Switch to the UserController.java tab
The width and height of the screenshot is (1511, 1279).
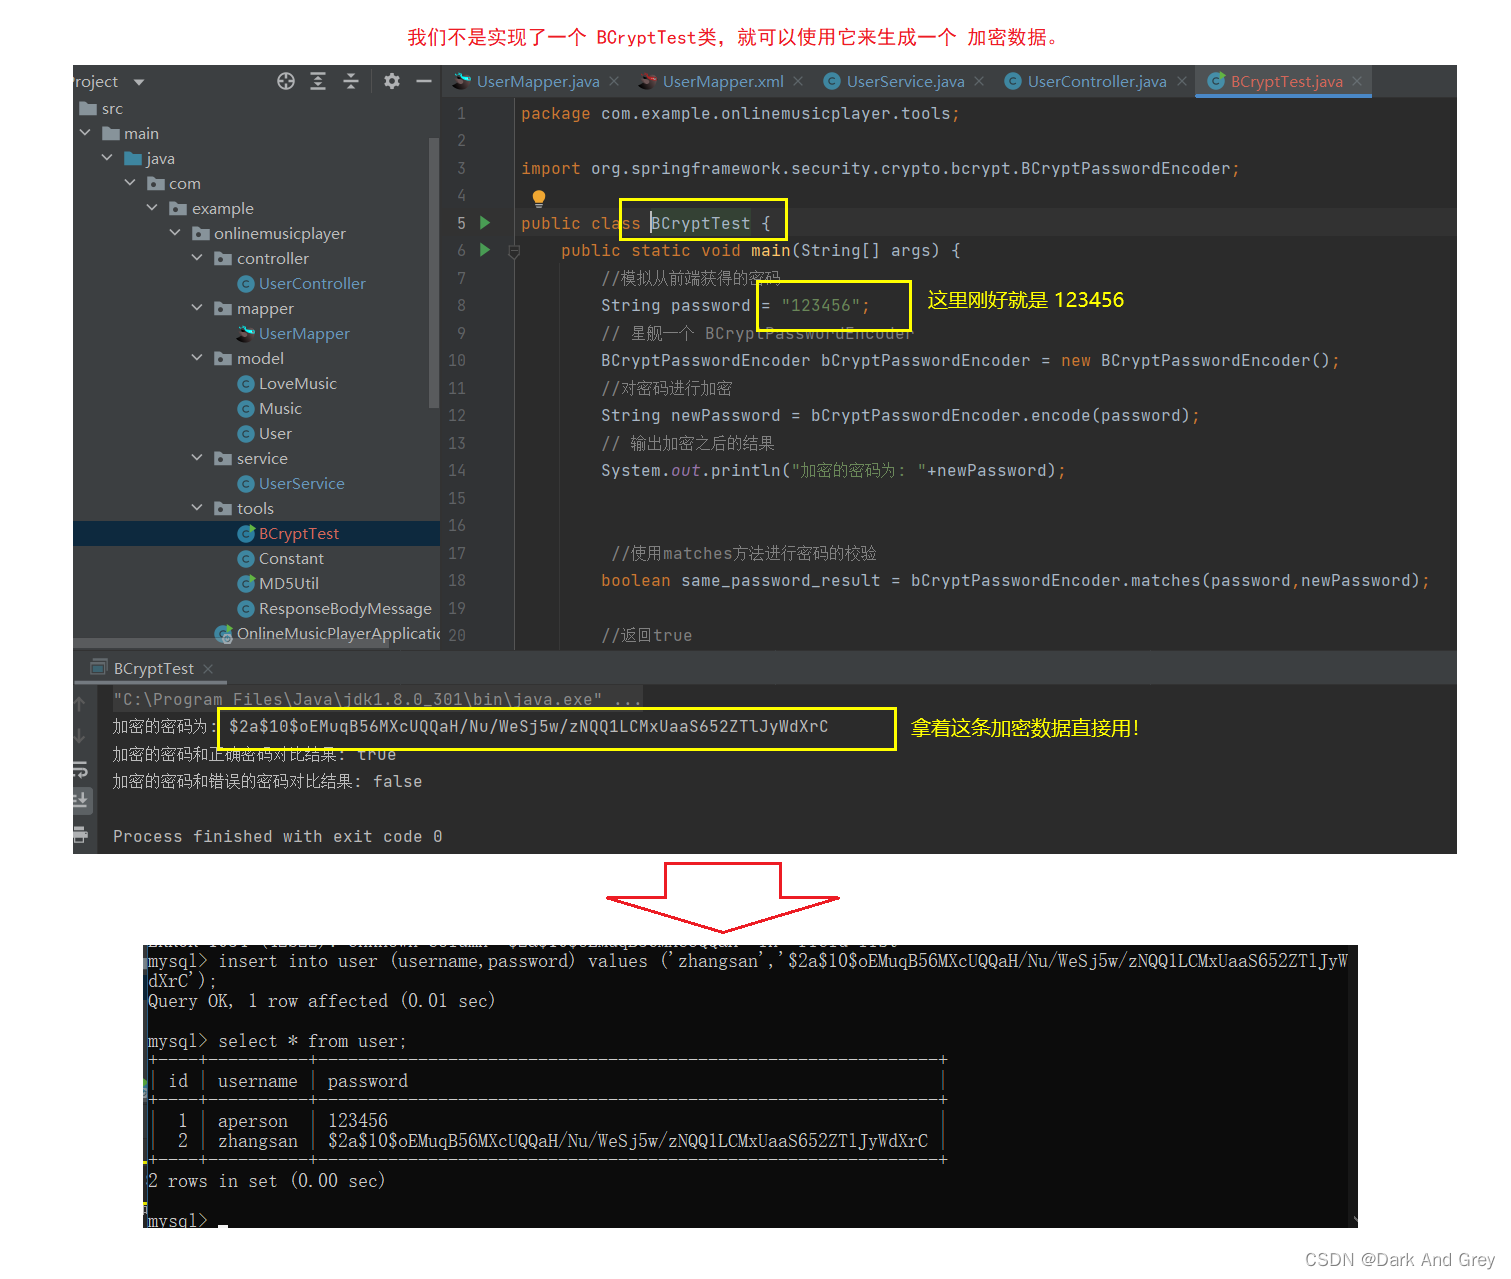coord(1097,81)
